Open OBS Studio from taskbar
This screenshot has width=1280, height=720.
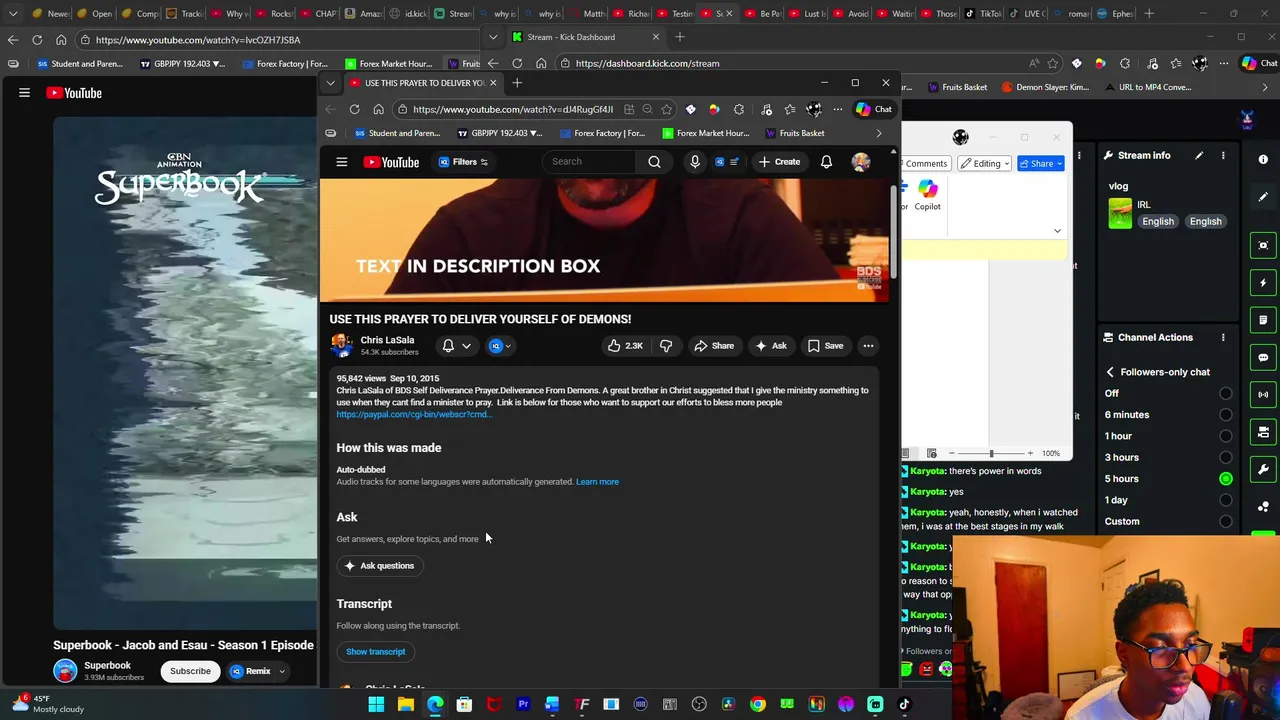(x=699, y=704)
